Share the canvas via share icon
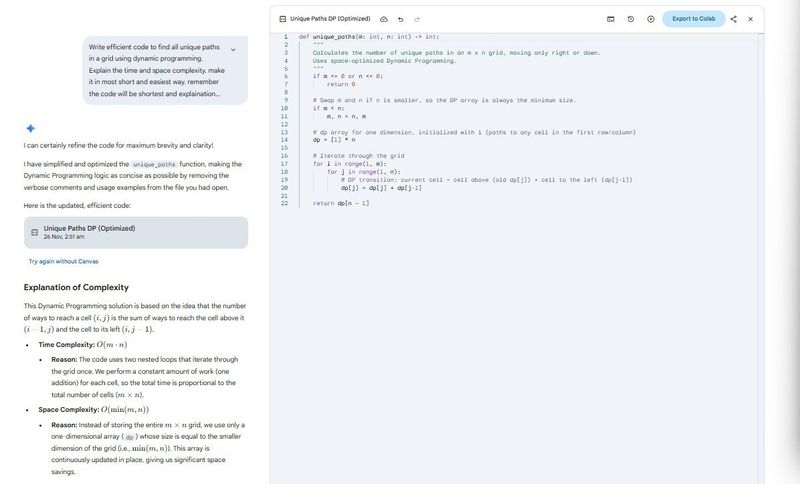800x484 pixels. click(x=733, y=19)
